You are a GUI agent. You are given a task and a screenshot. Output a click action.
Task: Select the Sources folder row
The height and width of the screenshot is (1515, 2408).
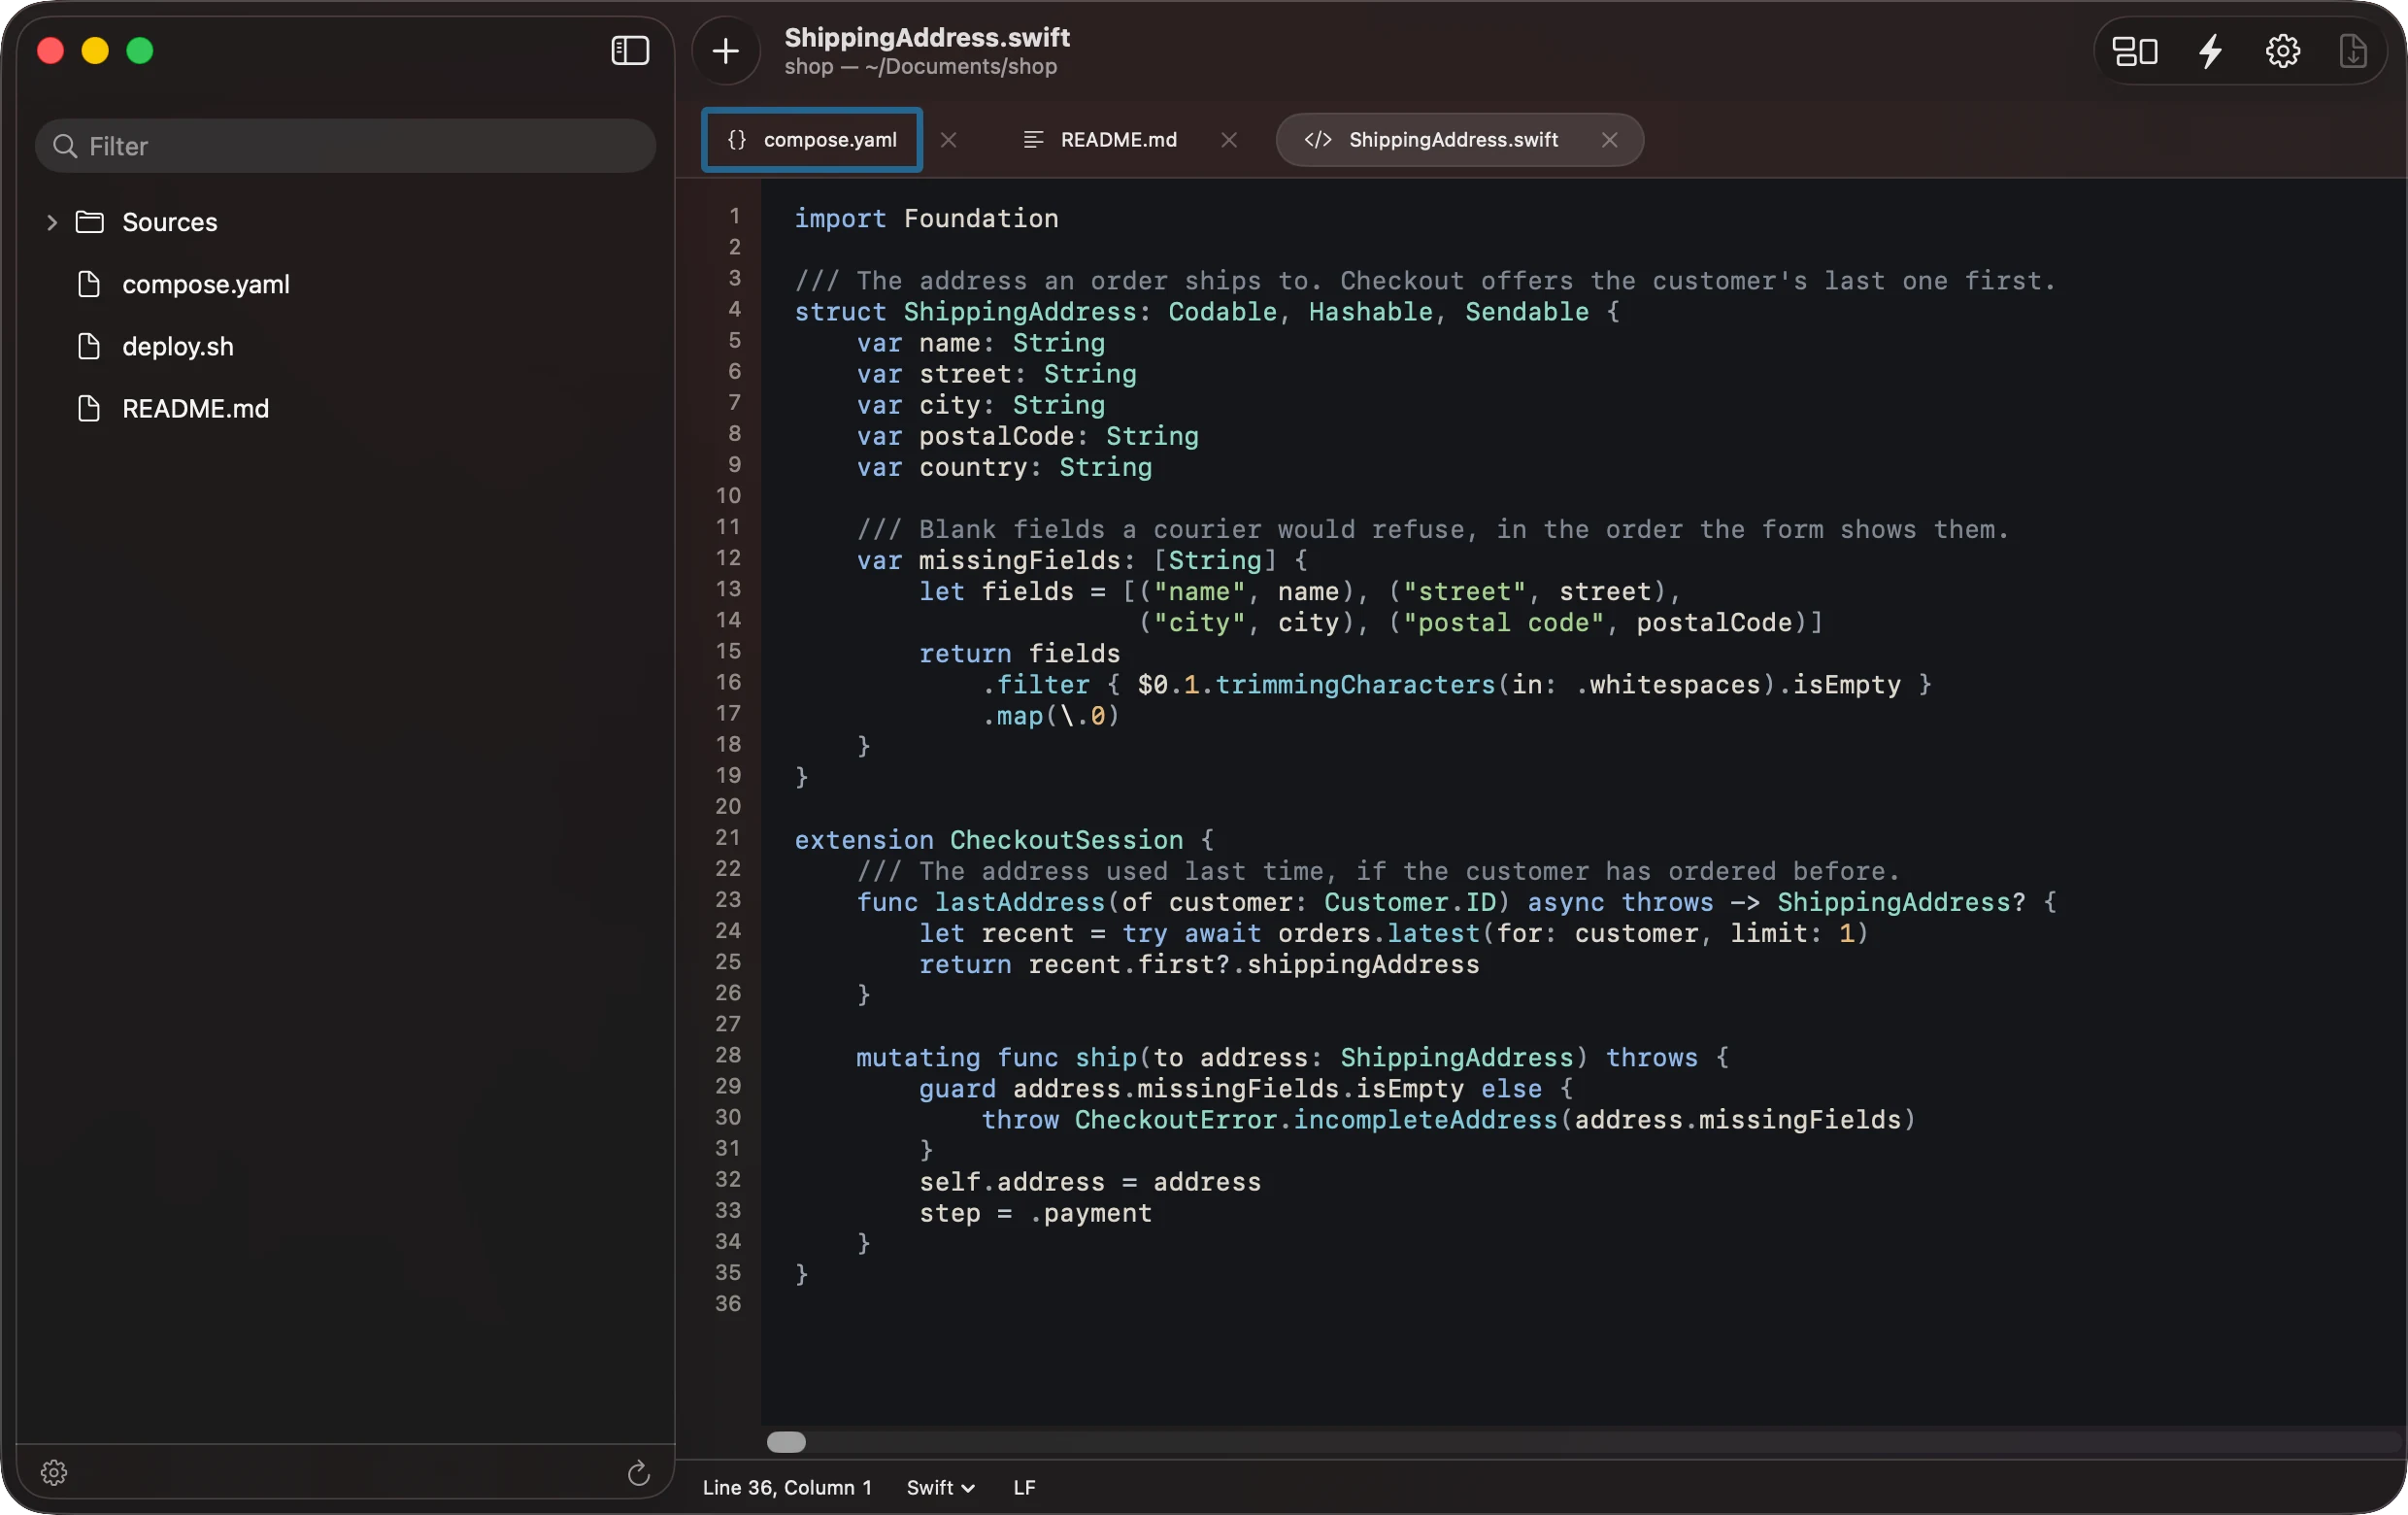point(346,222)
